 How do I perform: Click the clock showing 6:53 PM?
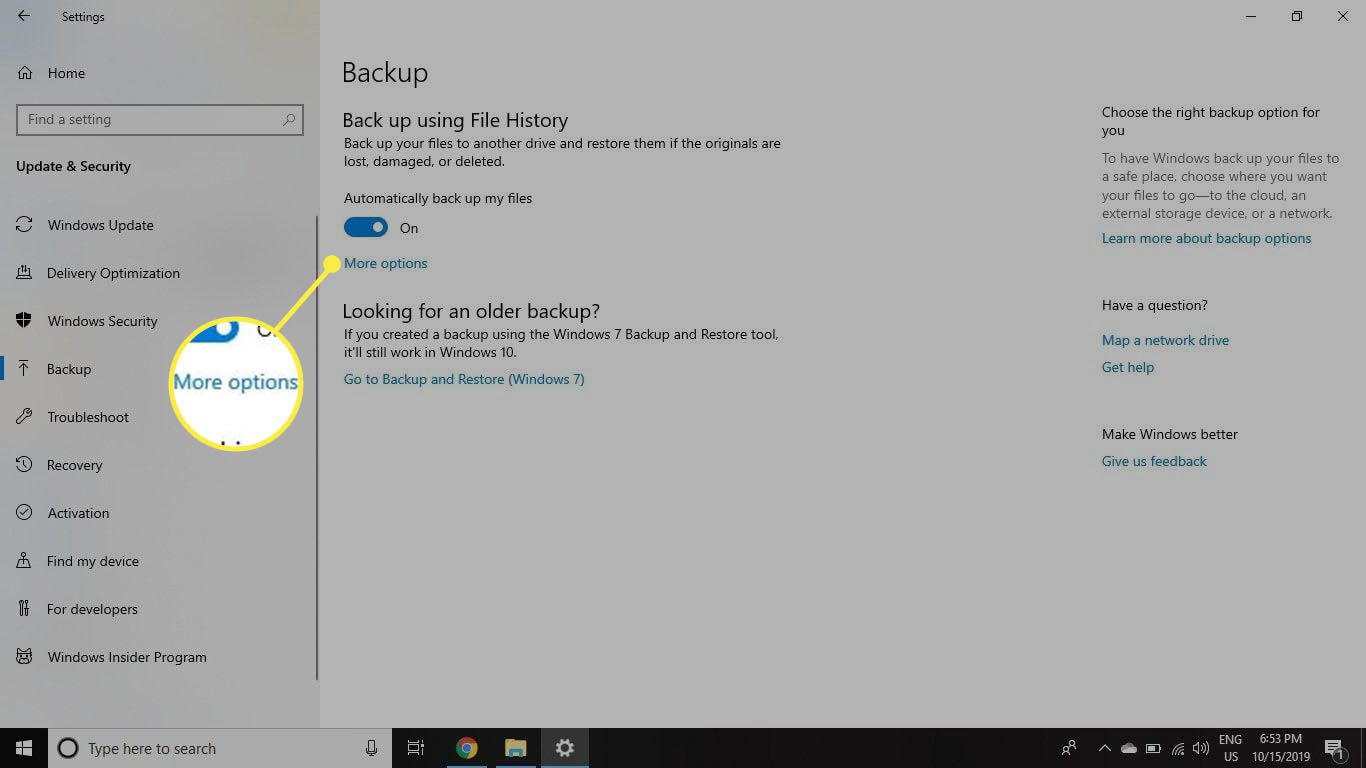coord(1281,748)
